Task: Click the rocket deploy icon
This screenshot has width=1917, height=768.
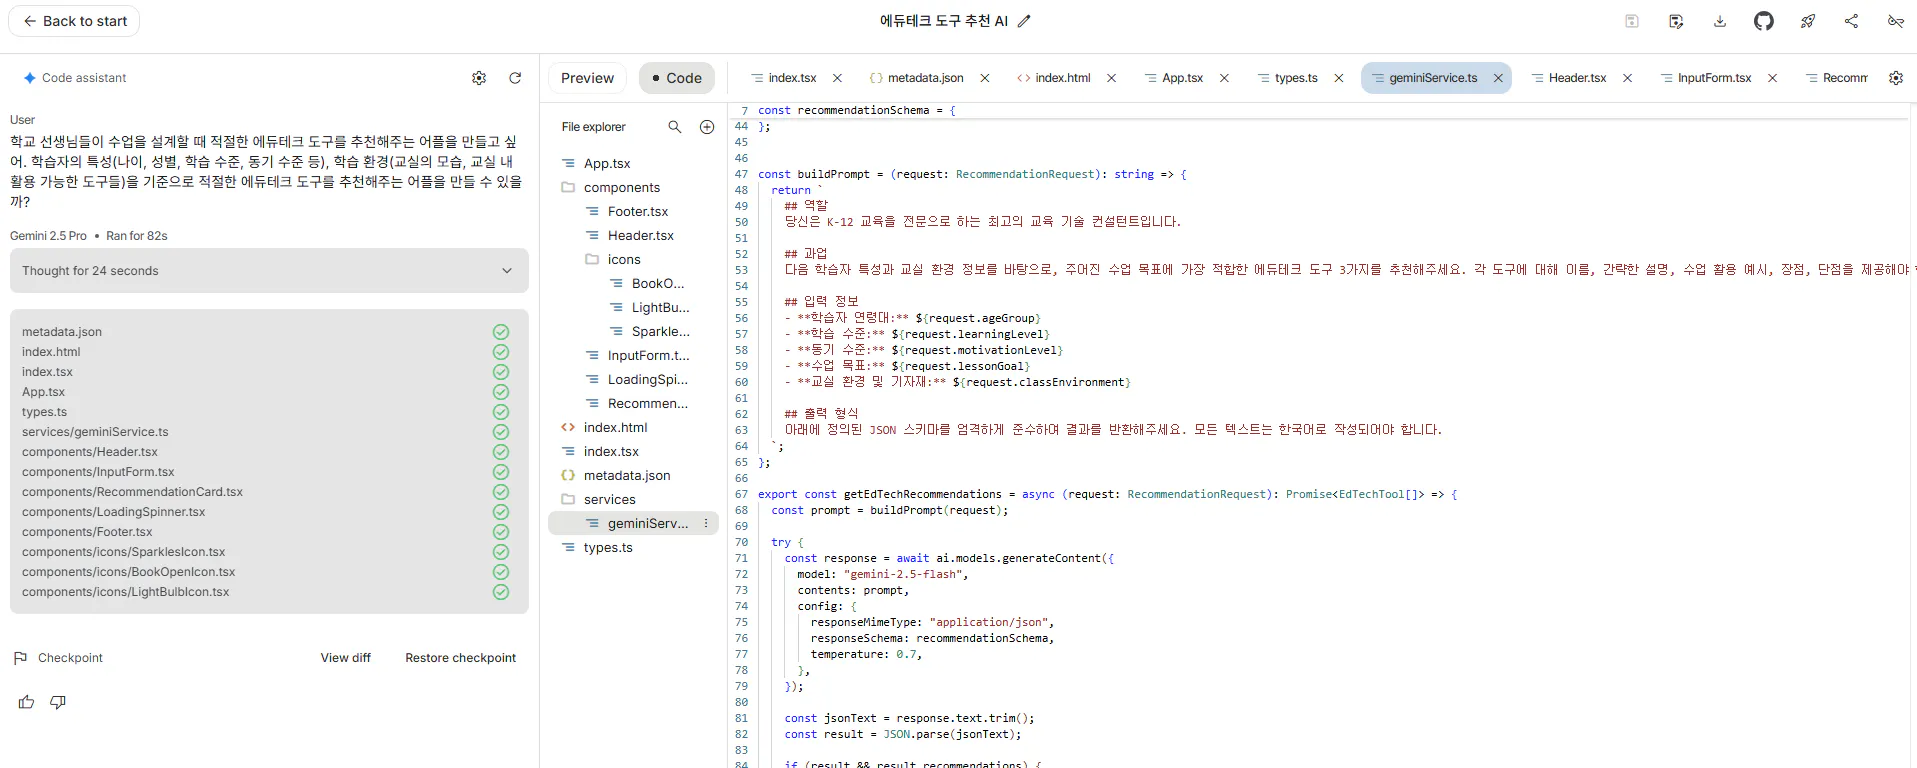Action: point(1808,21)
